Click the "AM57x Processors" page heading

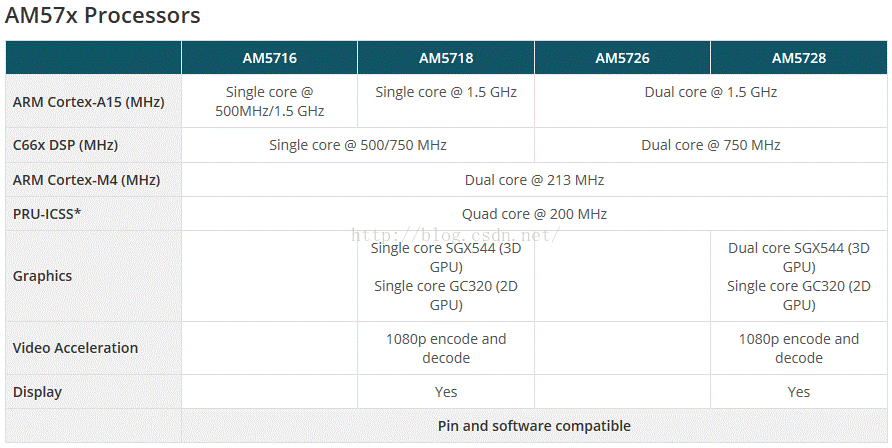point(103,17)
